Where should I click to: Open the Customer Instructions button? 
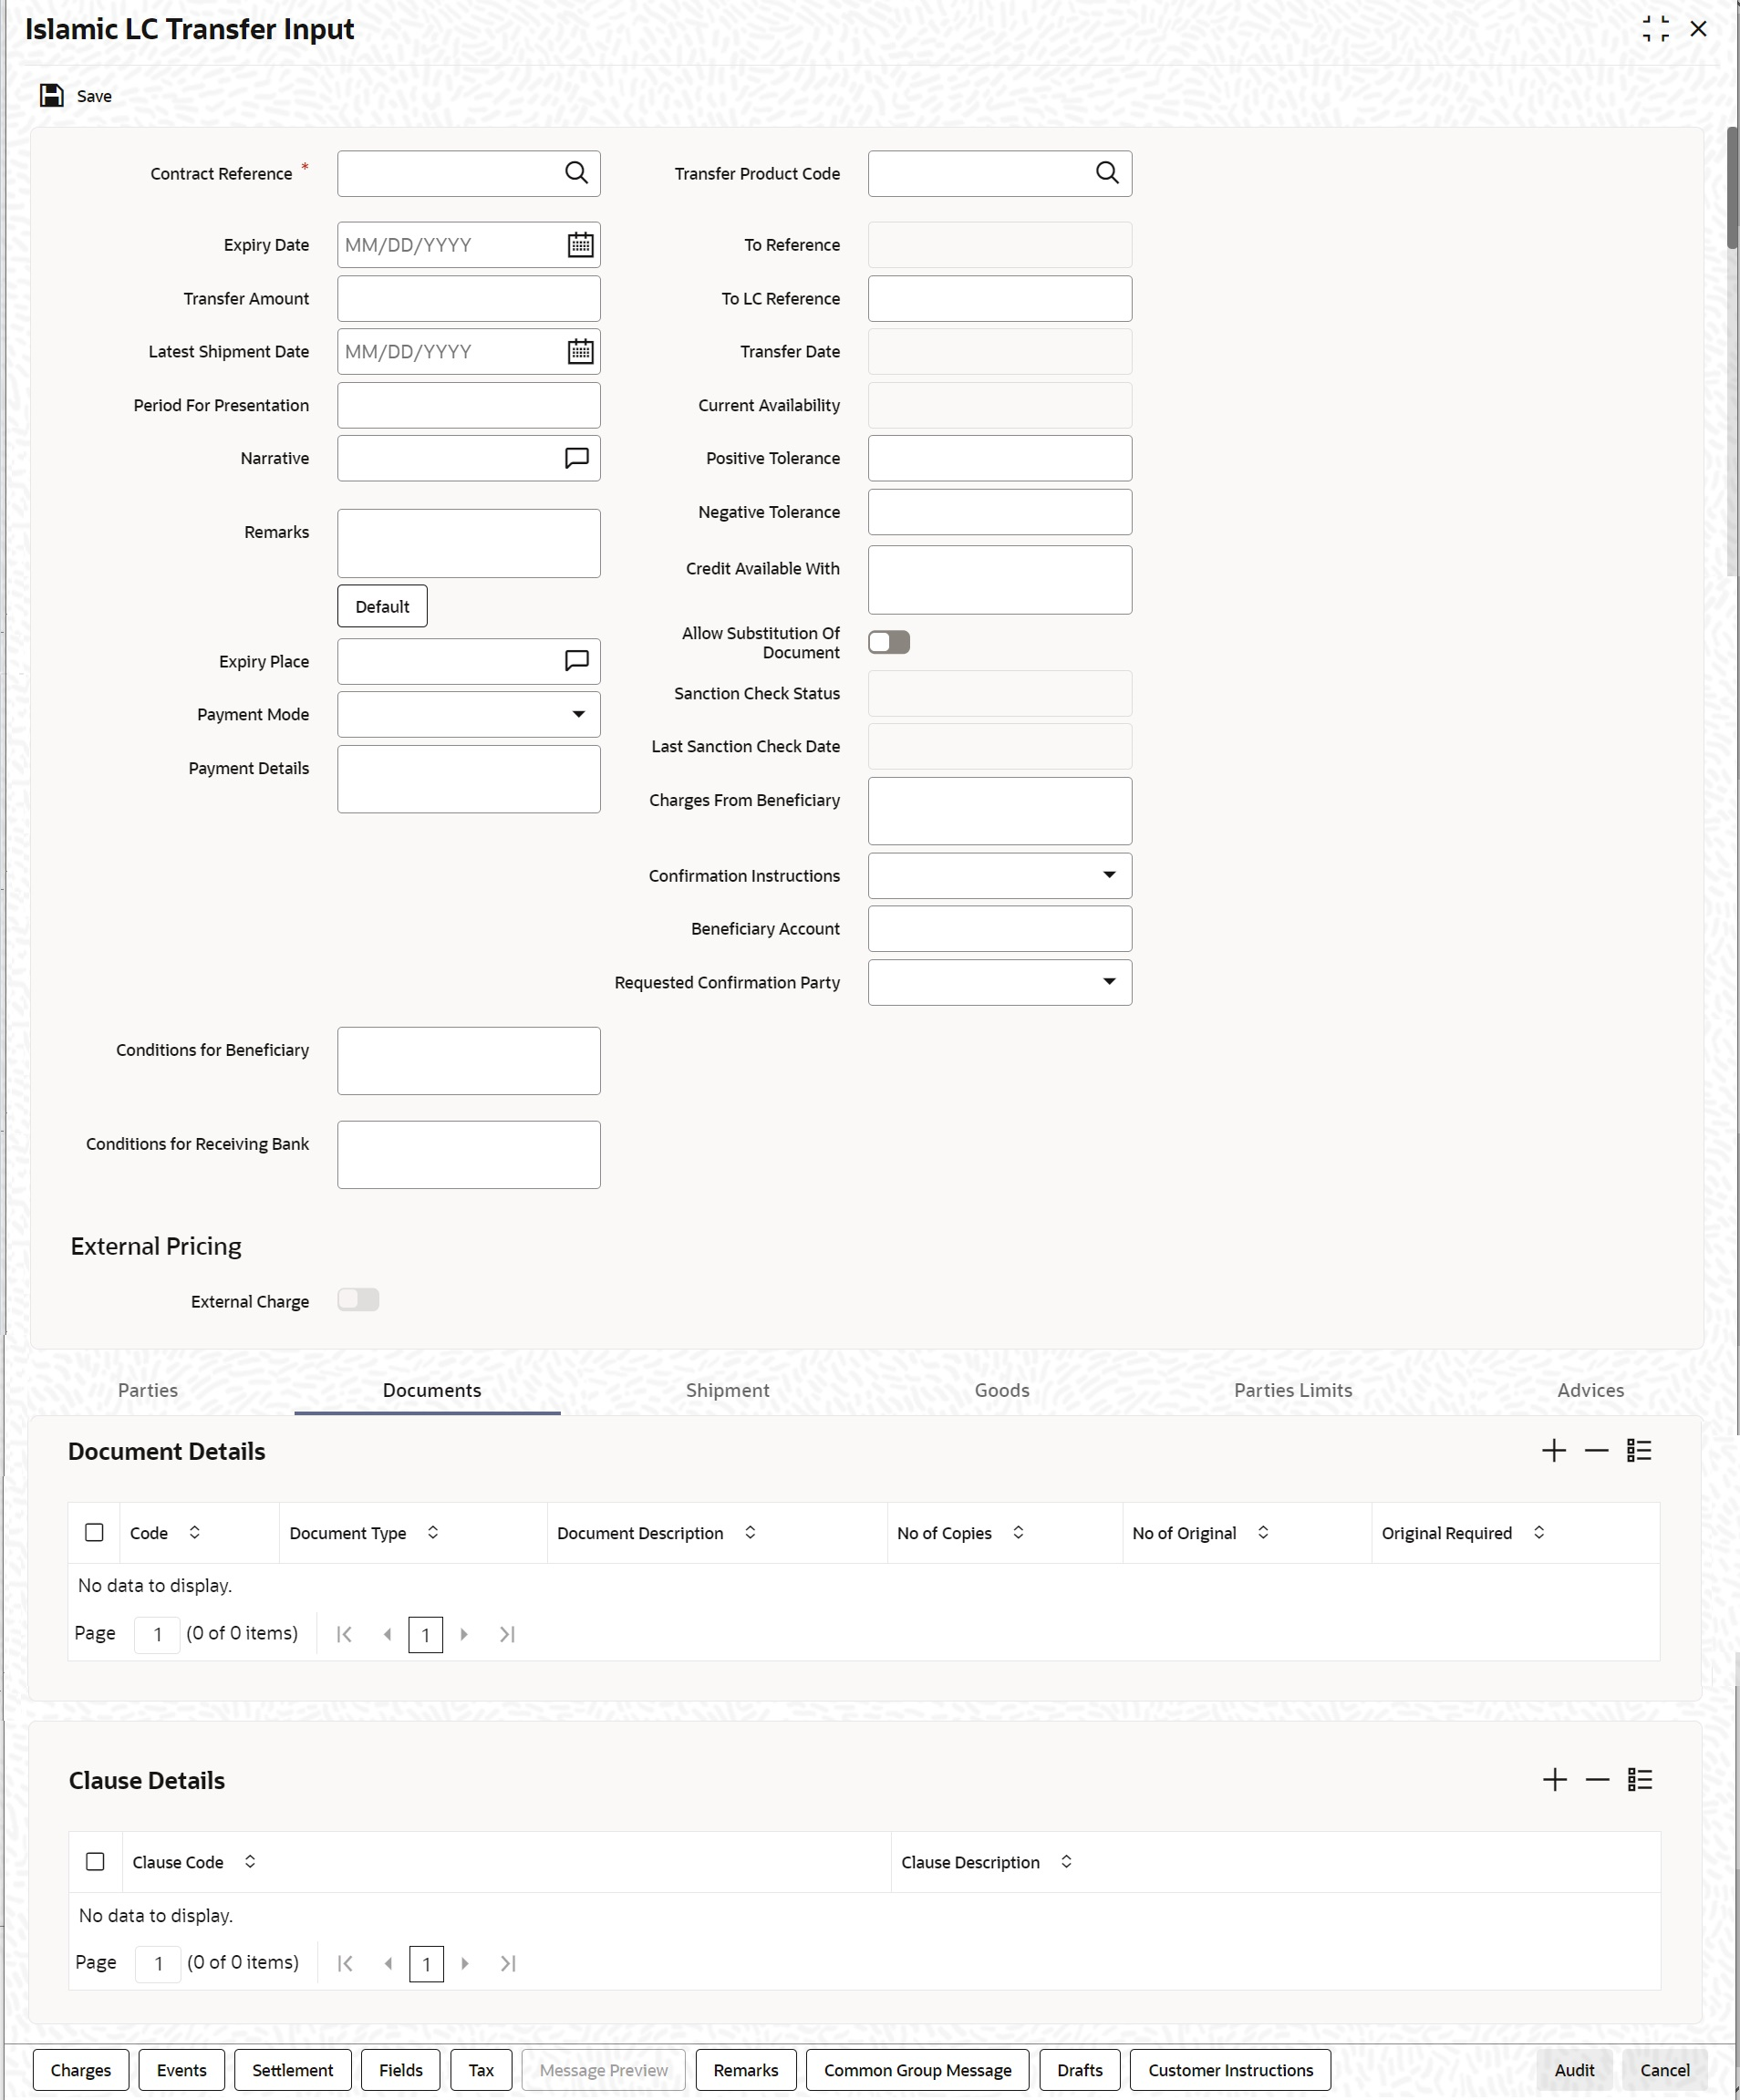click(x=1230, y=2070)
